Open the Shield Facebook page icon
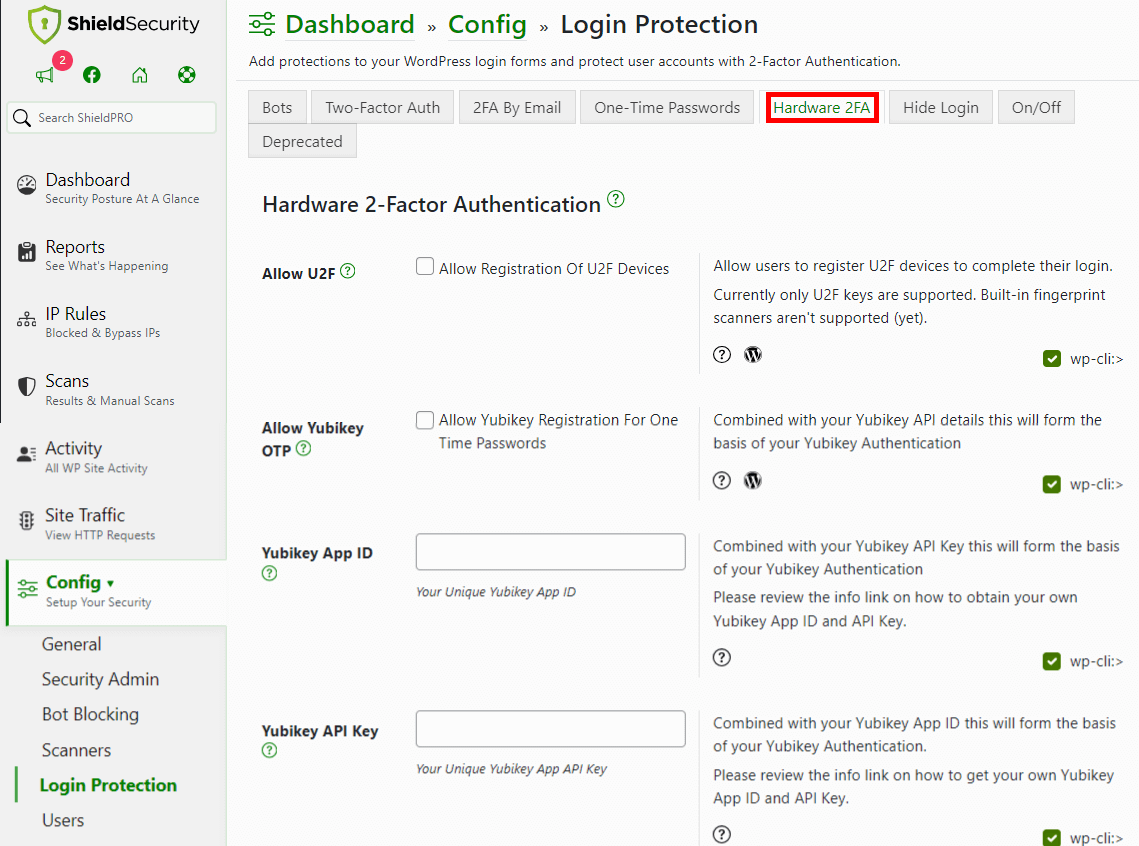 pos(91,75)
